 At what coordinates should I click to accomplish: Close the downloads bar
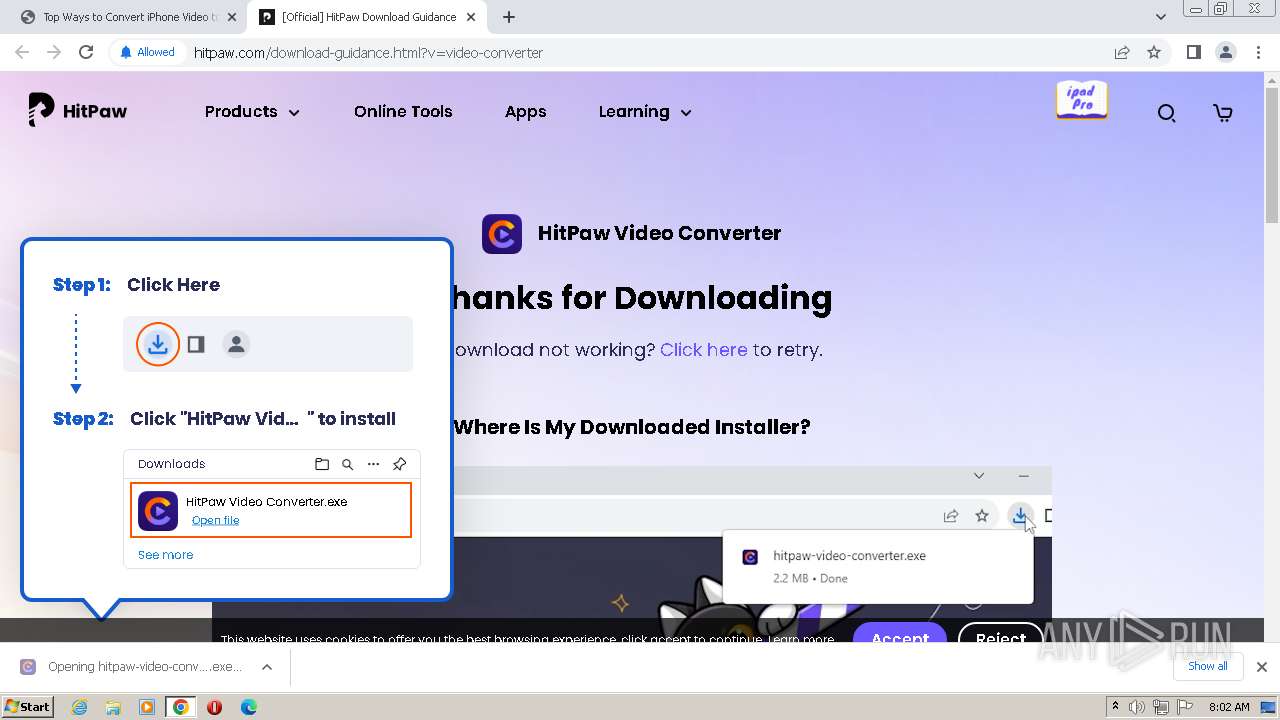(1262, 667)
